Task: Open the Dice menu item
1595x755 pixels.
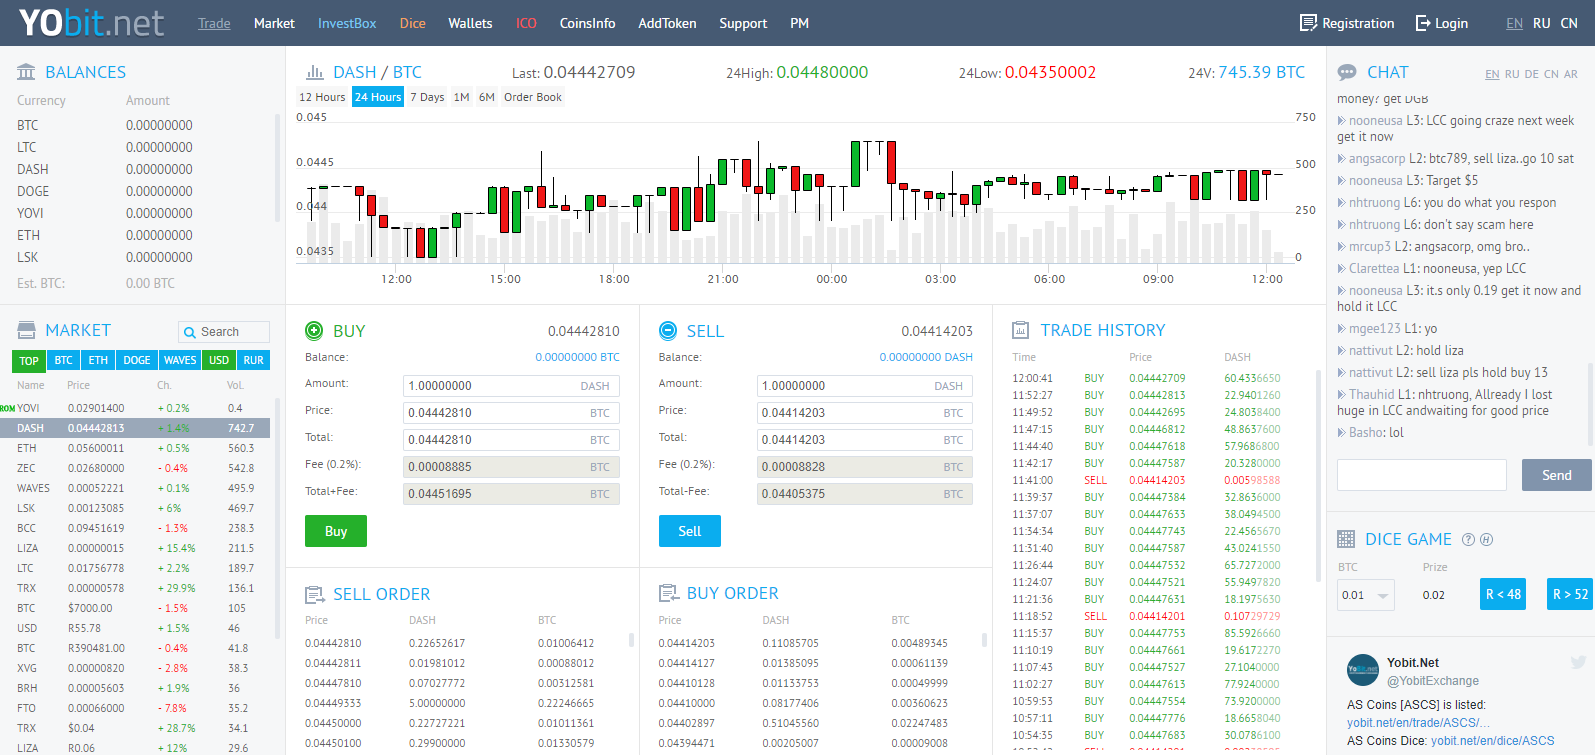Action: pos(413,23)
